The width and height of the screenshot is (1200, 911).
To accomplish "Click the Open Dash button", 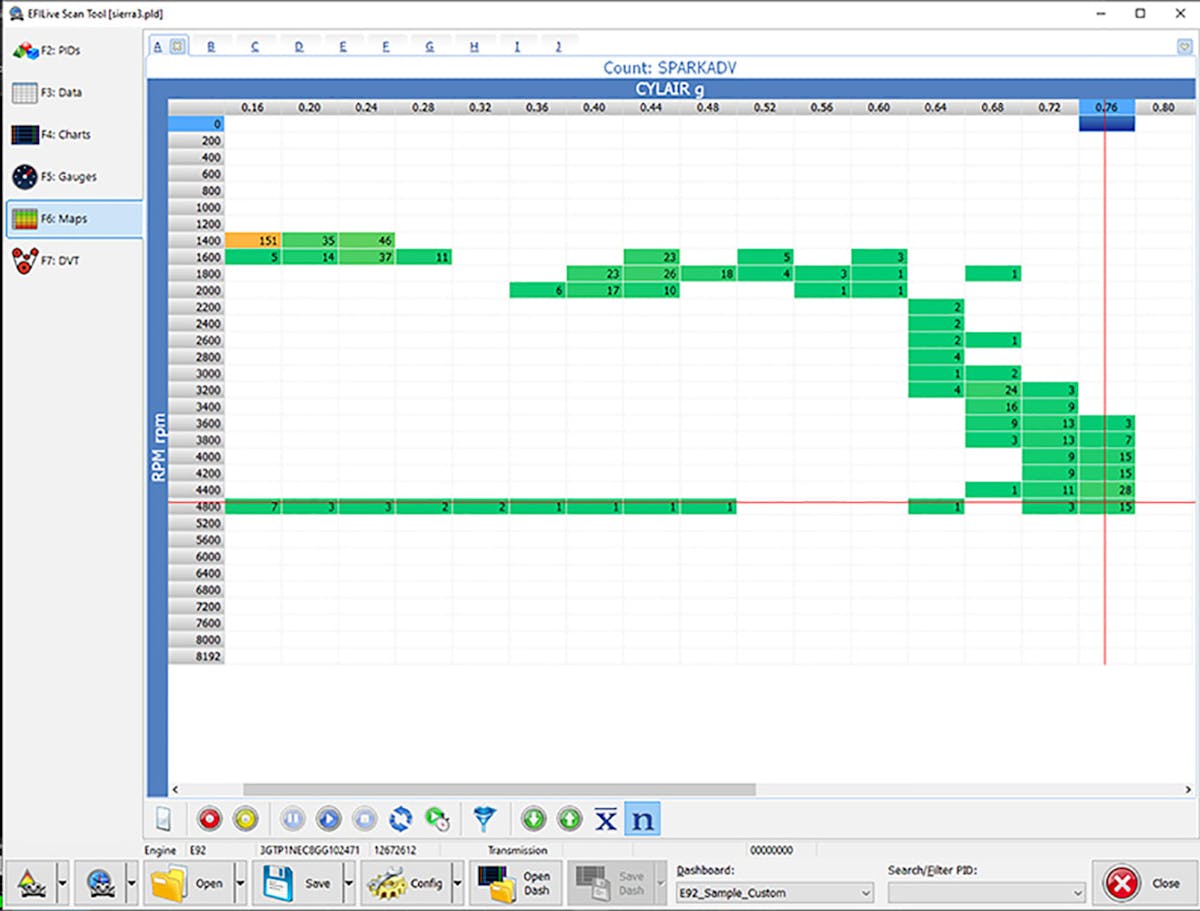I will coord(516,884).
